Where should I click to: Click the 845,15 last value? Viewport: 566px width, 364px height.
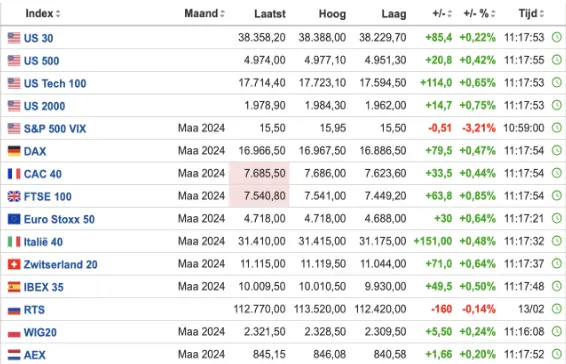coord(269,354)
